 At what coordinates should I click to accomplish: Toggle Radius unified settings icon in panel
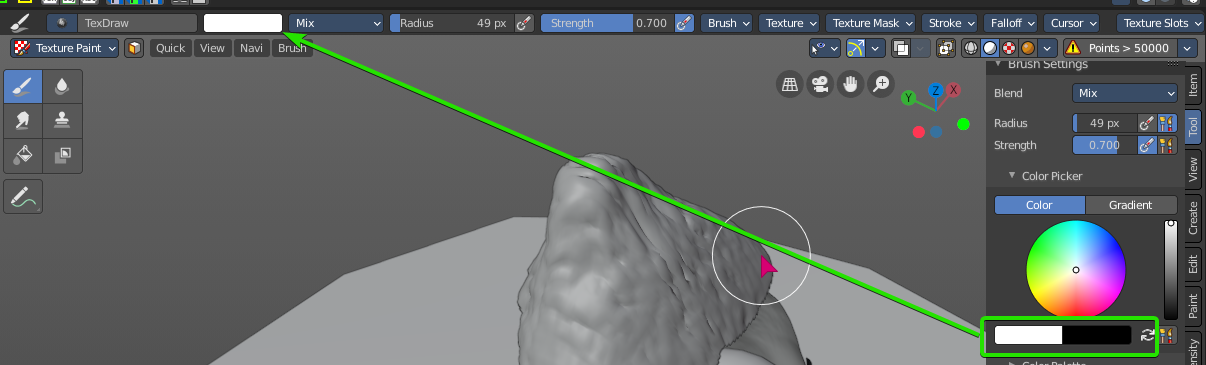(x=1166, y=123)
